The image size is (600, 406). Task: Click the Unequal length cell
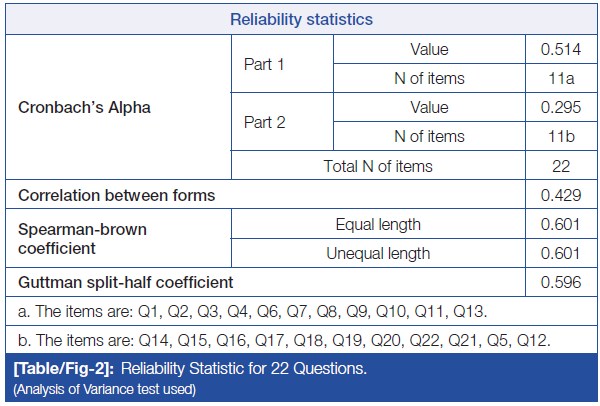pyautogui.click(x=380, y=253)
